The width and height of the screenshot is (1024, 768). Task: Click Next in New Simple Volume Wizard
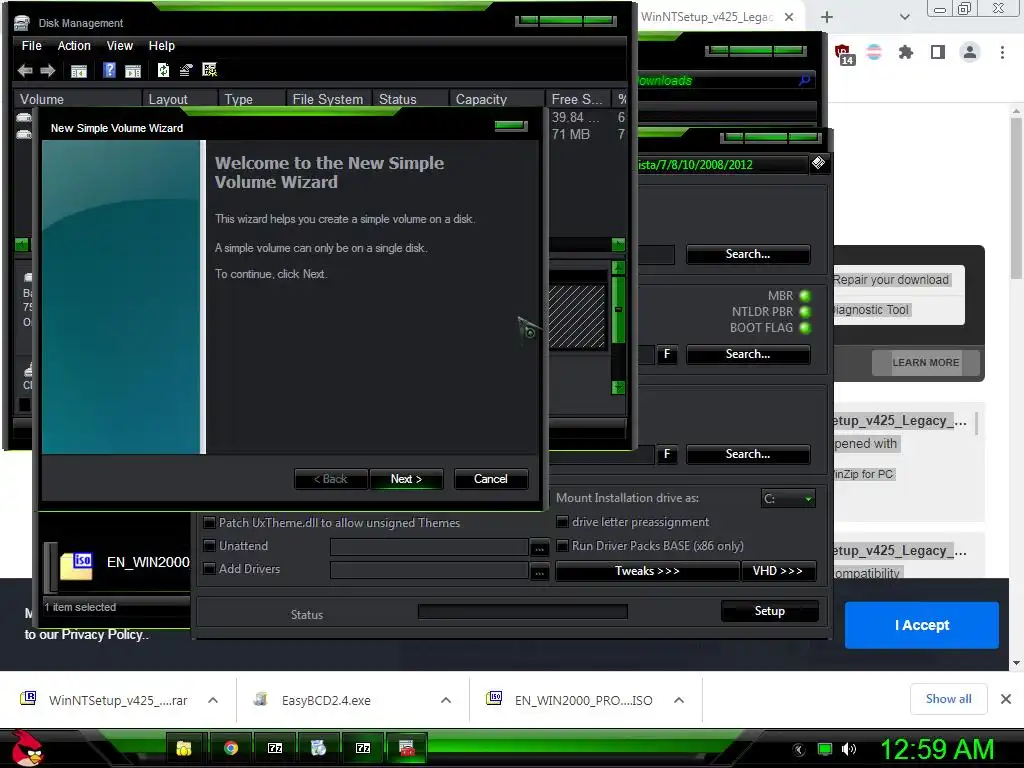point(406,479)
